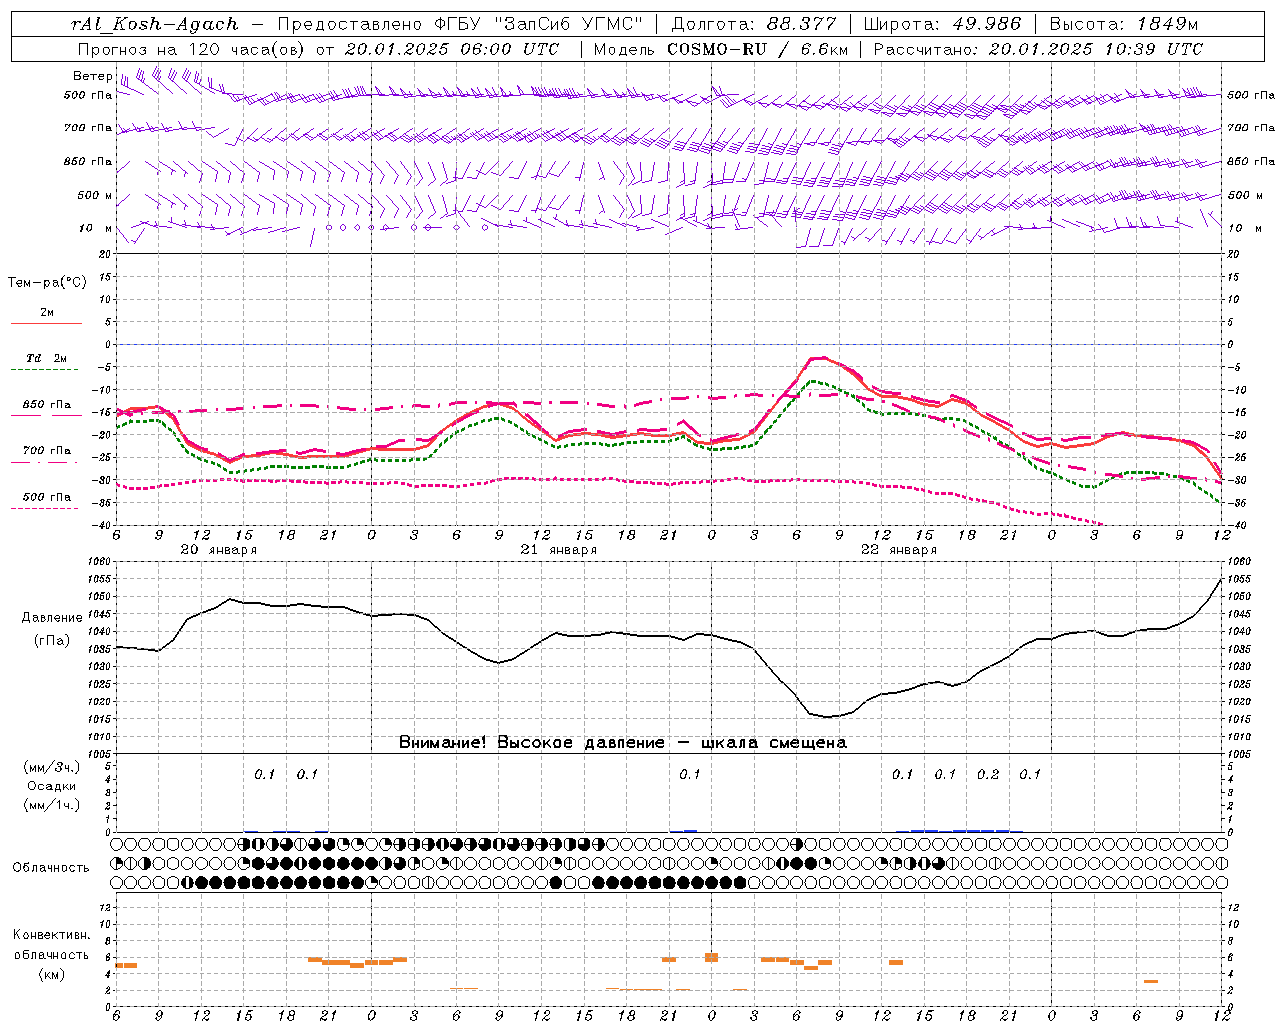Click the temperature curve peak near -3°C
The width and height of the screenshot is (1280, 1024).
822,358
